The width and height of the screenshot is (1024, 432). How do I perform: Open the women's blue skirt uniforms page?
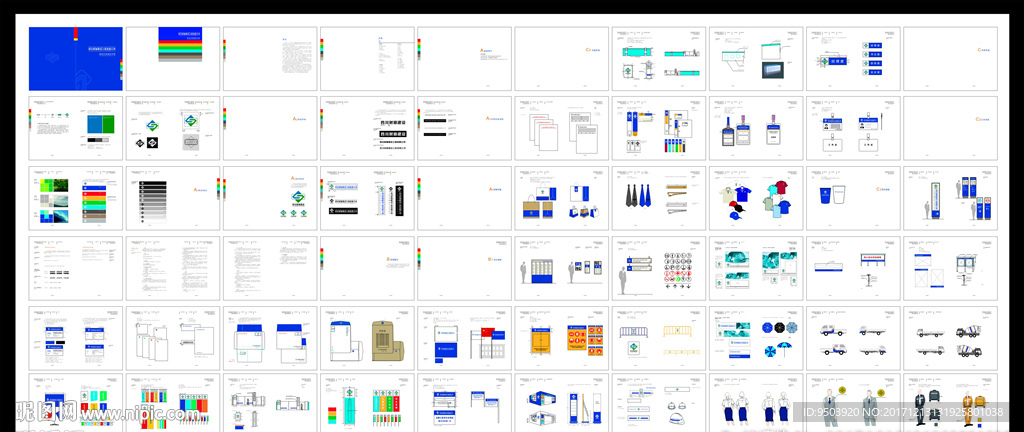(x=756, y=403)
